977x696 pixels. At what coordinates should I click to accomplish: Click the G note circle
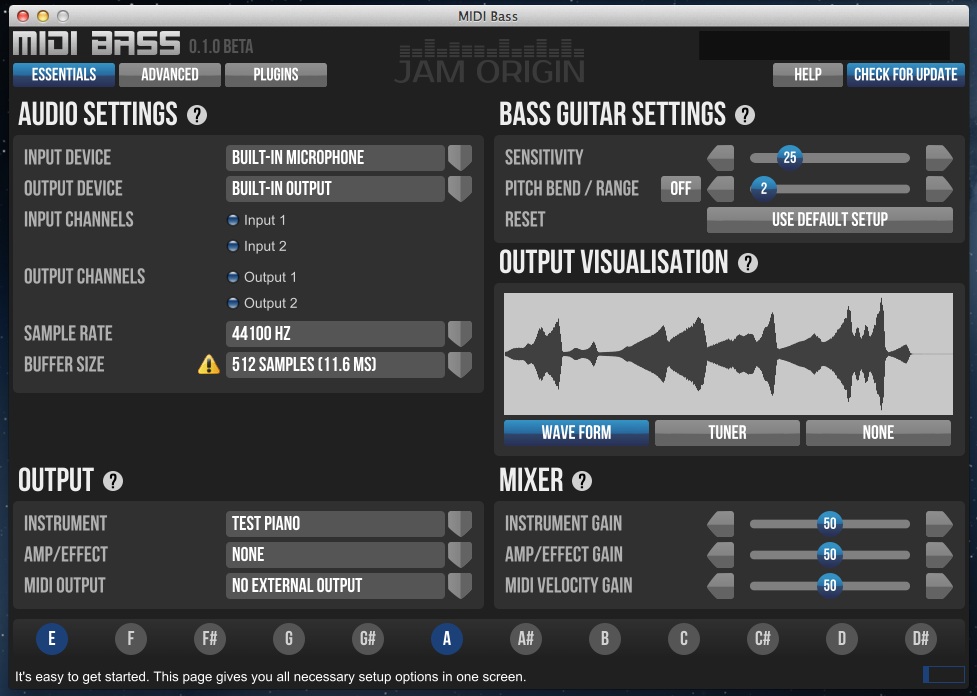(x=288, y=639)
